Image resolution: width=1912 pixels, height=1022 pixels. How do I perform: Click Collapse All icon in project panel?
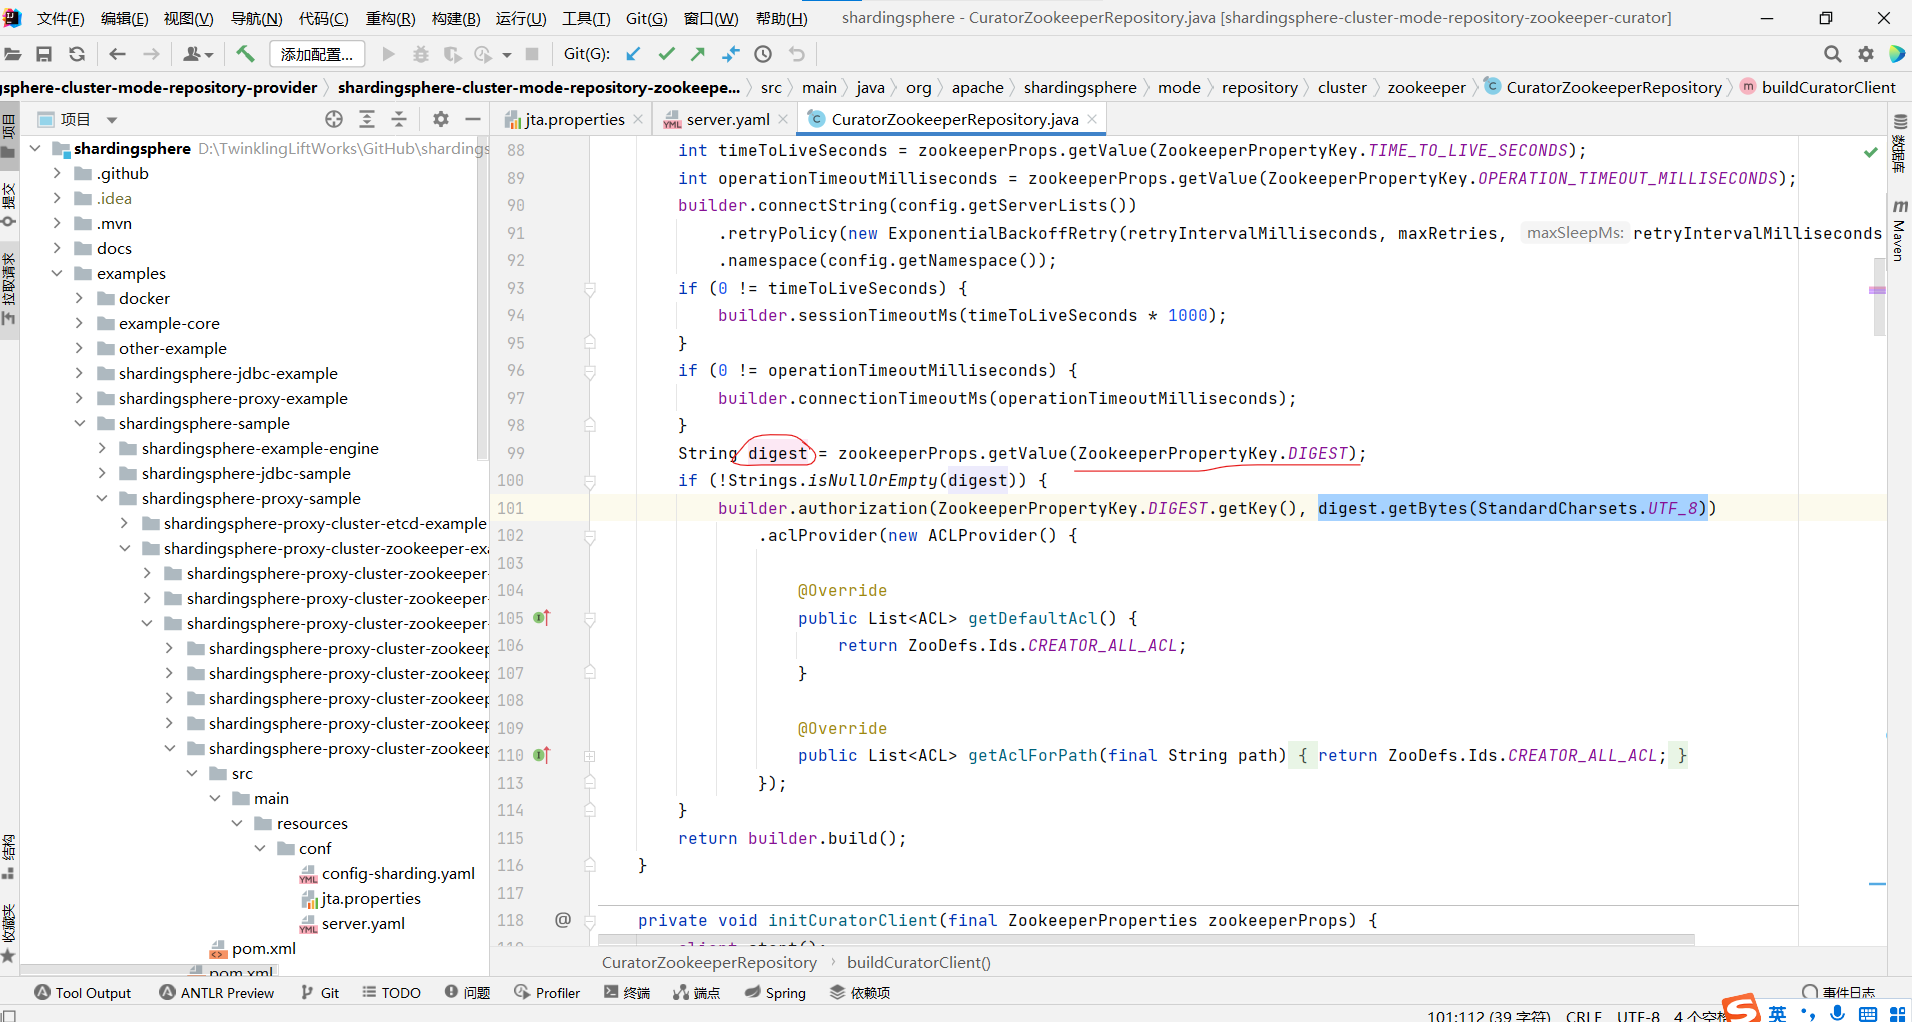tap(399, 119)
